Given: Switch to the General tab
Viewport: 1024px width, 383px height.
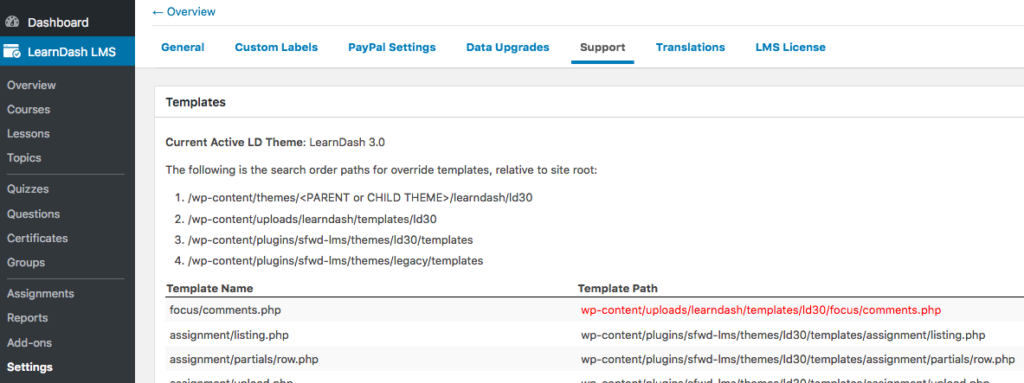Looking at the screenshot, I should point(183,47).
